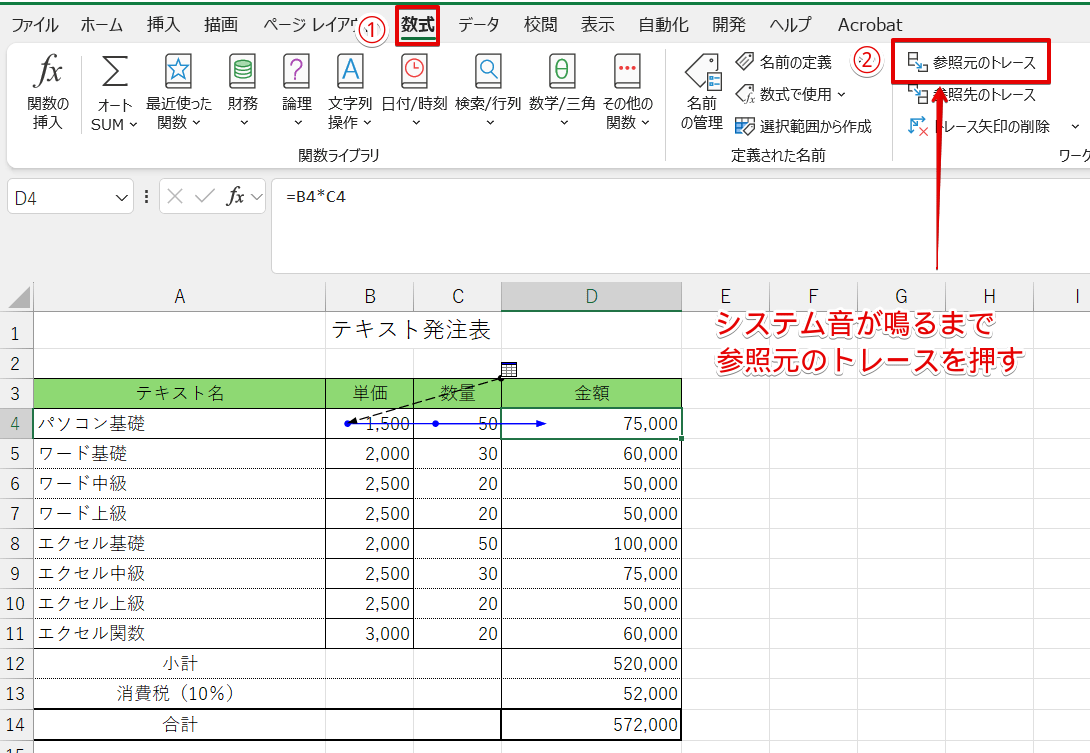Select column A header
This screenshot has height=753, width=1090.
tap(179, 297)
